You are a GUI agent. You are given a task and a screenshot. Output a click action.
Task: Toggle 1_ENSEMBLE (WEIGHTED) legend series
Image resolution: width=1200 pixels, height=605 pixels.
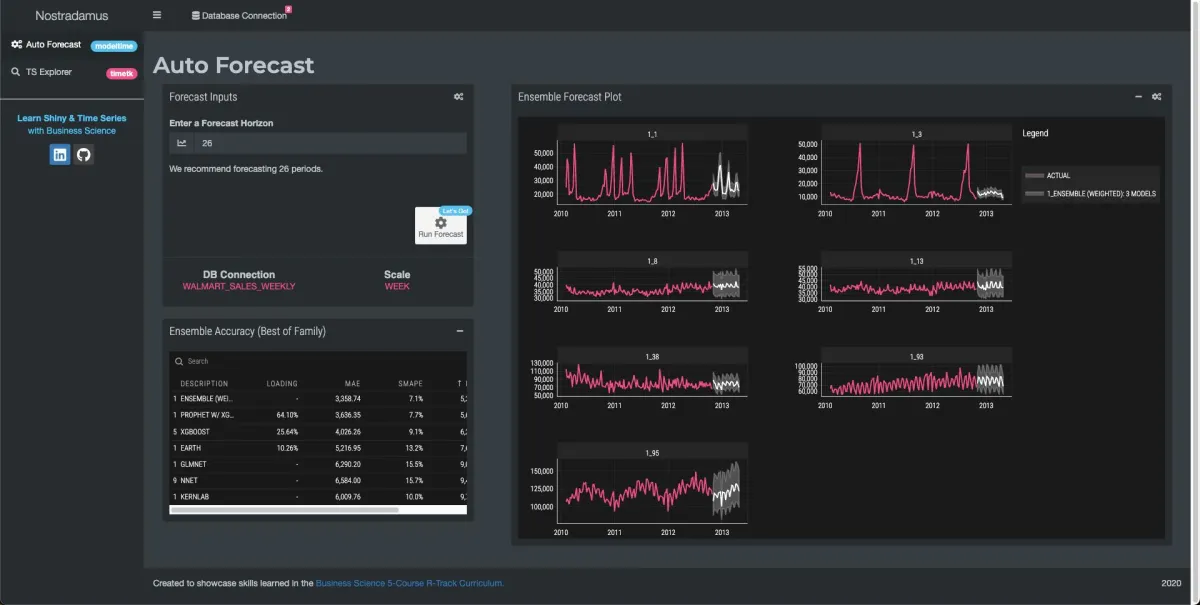[x=1090, y=194]
